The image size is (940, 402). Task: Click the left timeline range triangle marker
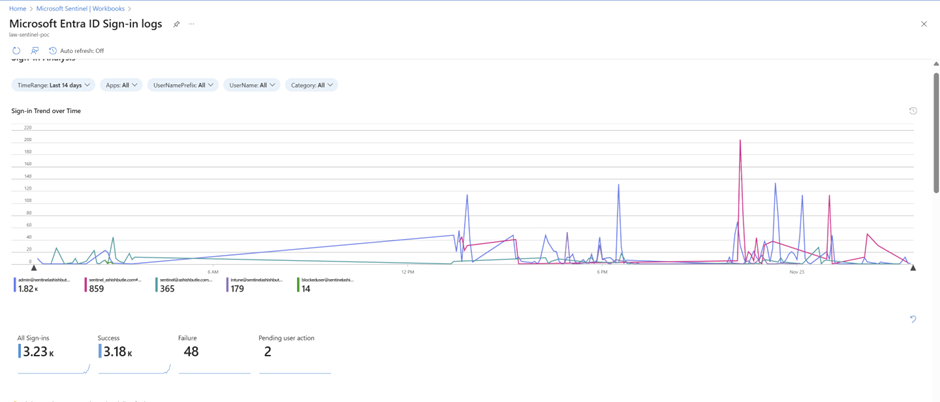[34, 267]
